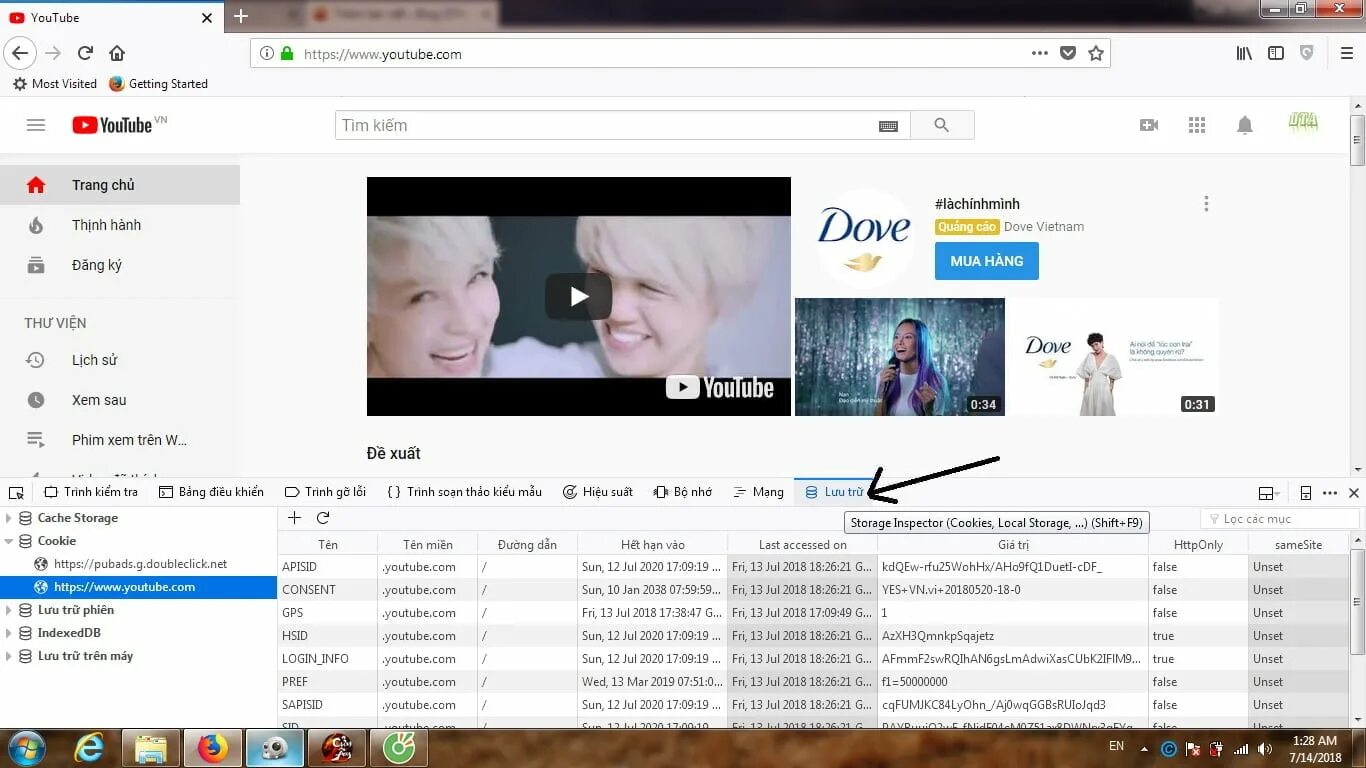Play the main Dove ad video
Screen dimensions: 1366x768
578,296
